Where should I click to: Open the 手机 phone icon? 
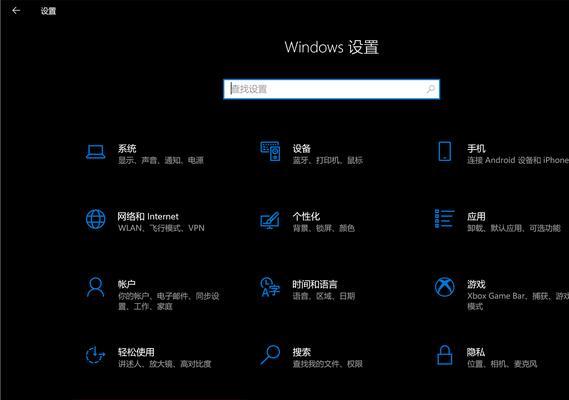click(445, 151)
